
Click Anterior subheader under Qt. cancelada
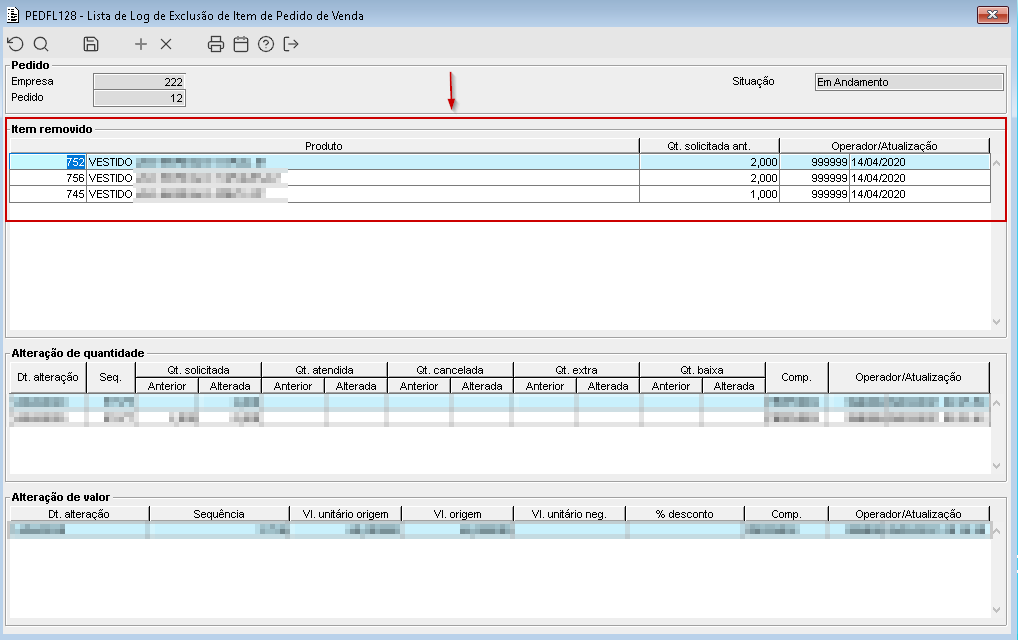coord(419,386)
